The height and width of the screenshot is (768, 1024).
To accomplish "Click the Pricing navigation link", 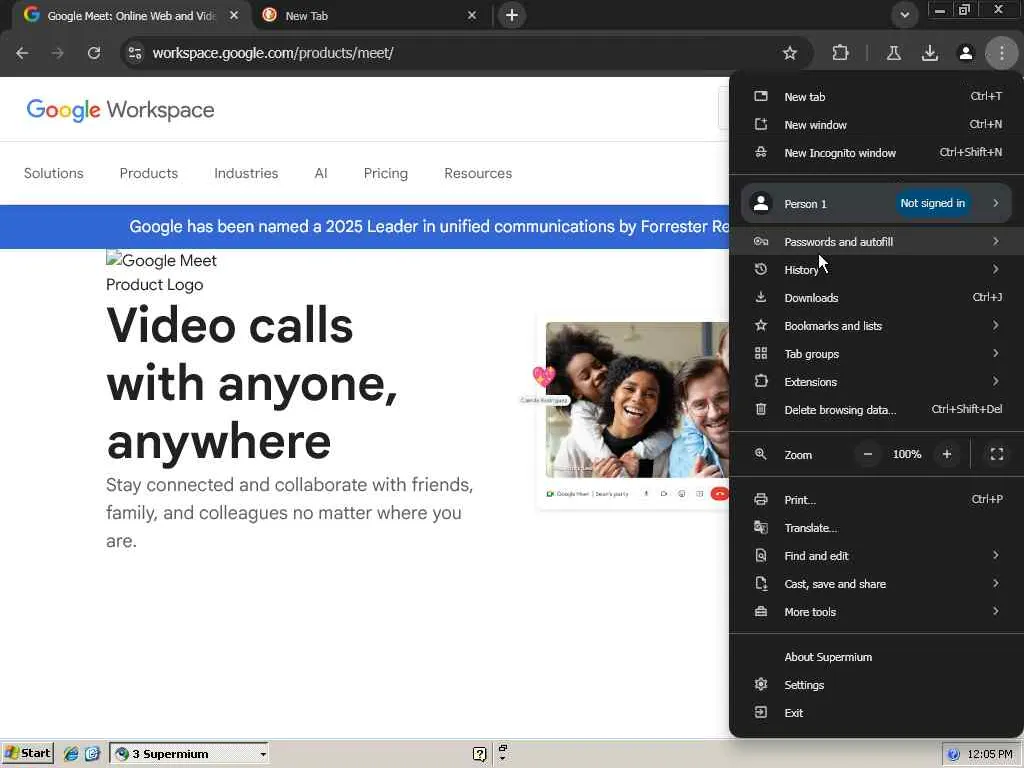I will pyautogui.click(x=386, y=173).
